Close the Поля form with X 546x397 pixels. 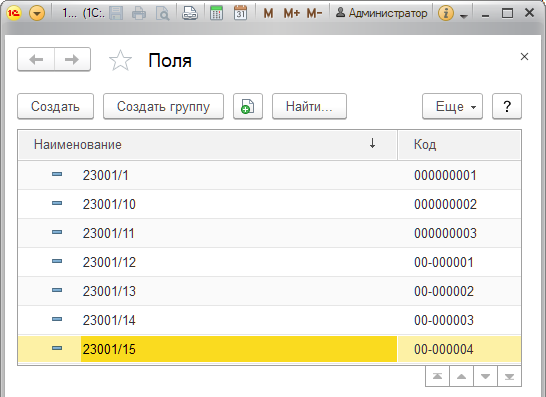[x=524, y=56]
